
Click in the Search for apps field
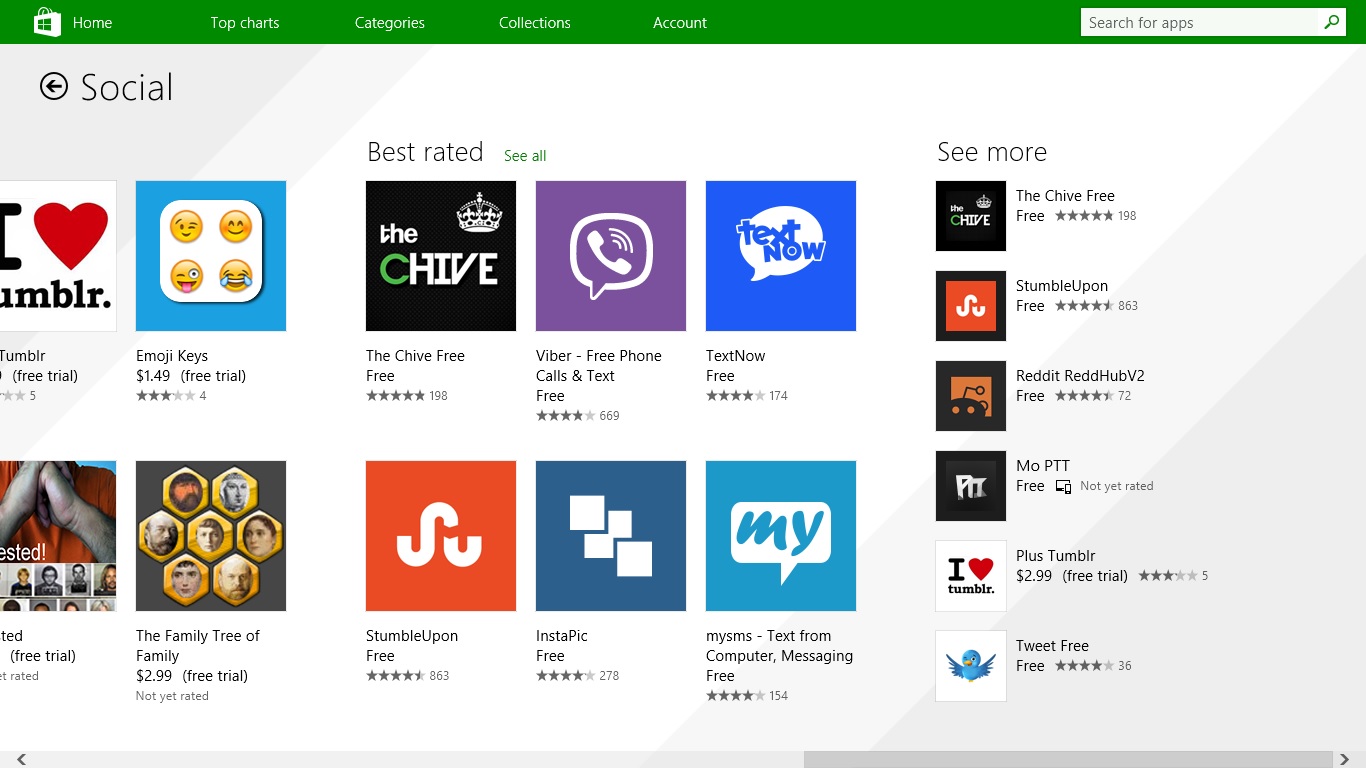point(1200,22)
